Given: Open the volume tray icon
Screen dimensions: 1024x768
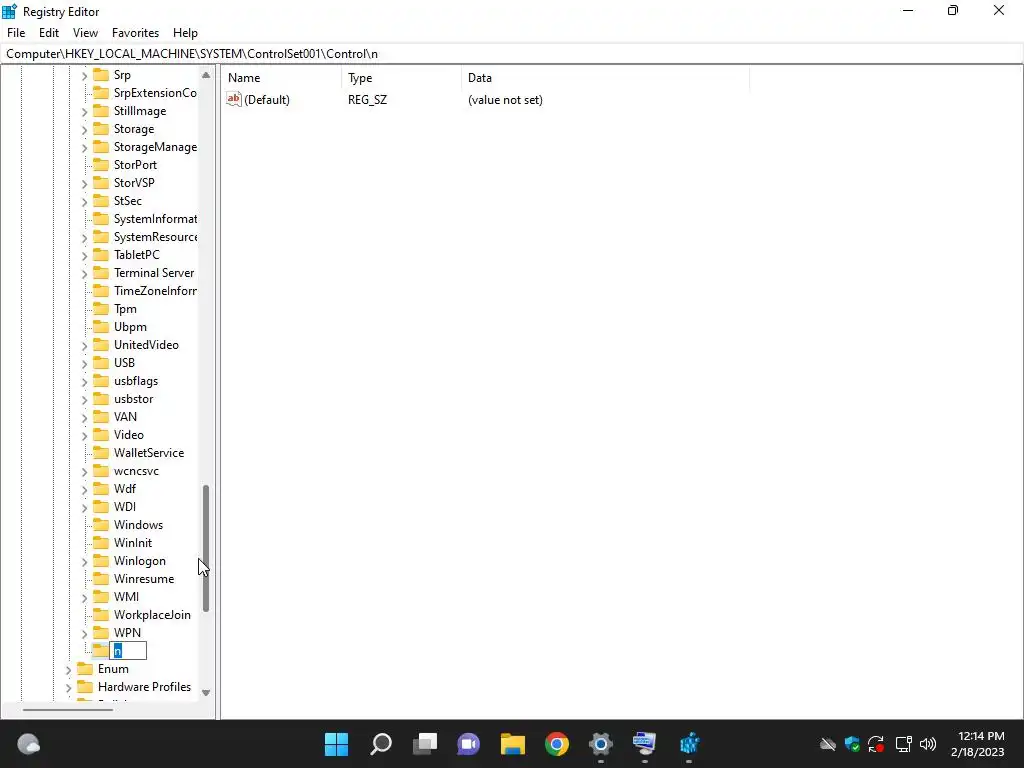Looking at the screenshot, I should (x=927, y=744).
